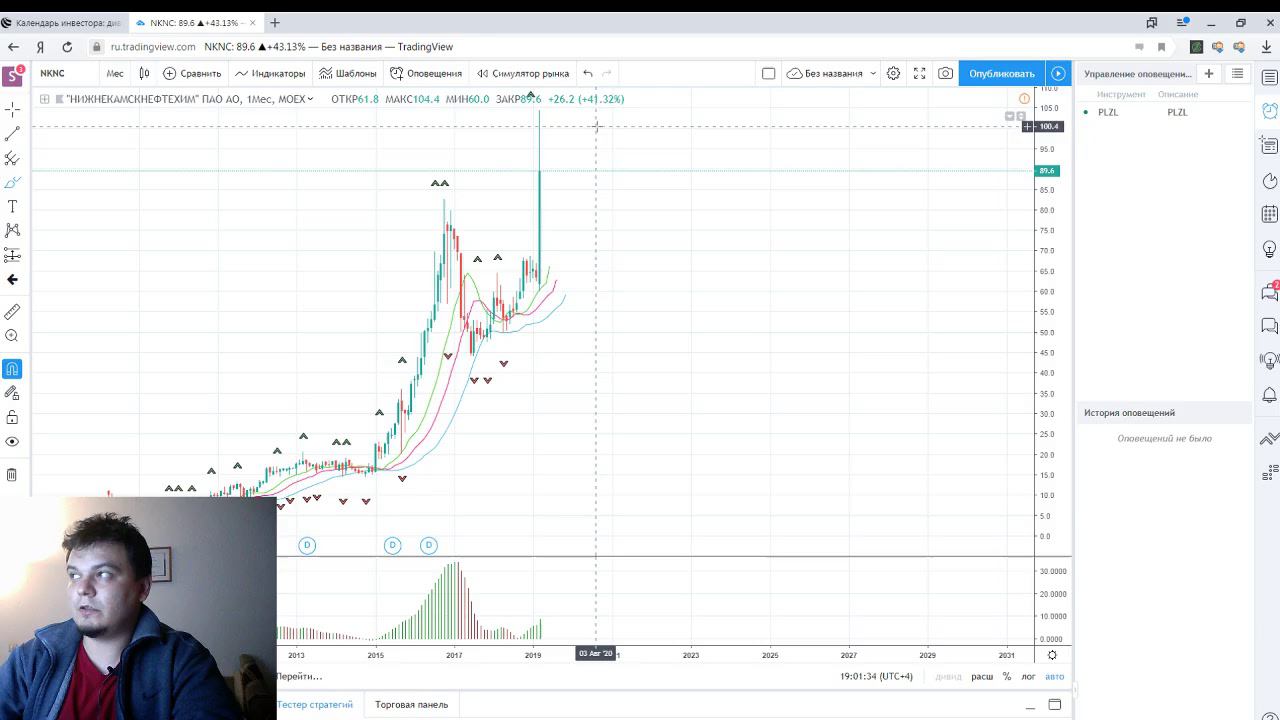Open the chart layout selector square

coord(768,73)
